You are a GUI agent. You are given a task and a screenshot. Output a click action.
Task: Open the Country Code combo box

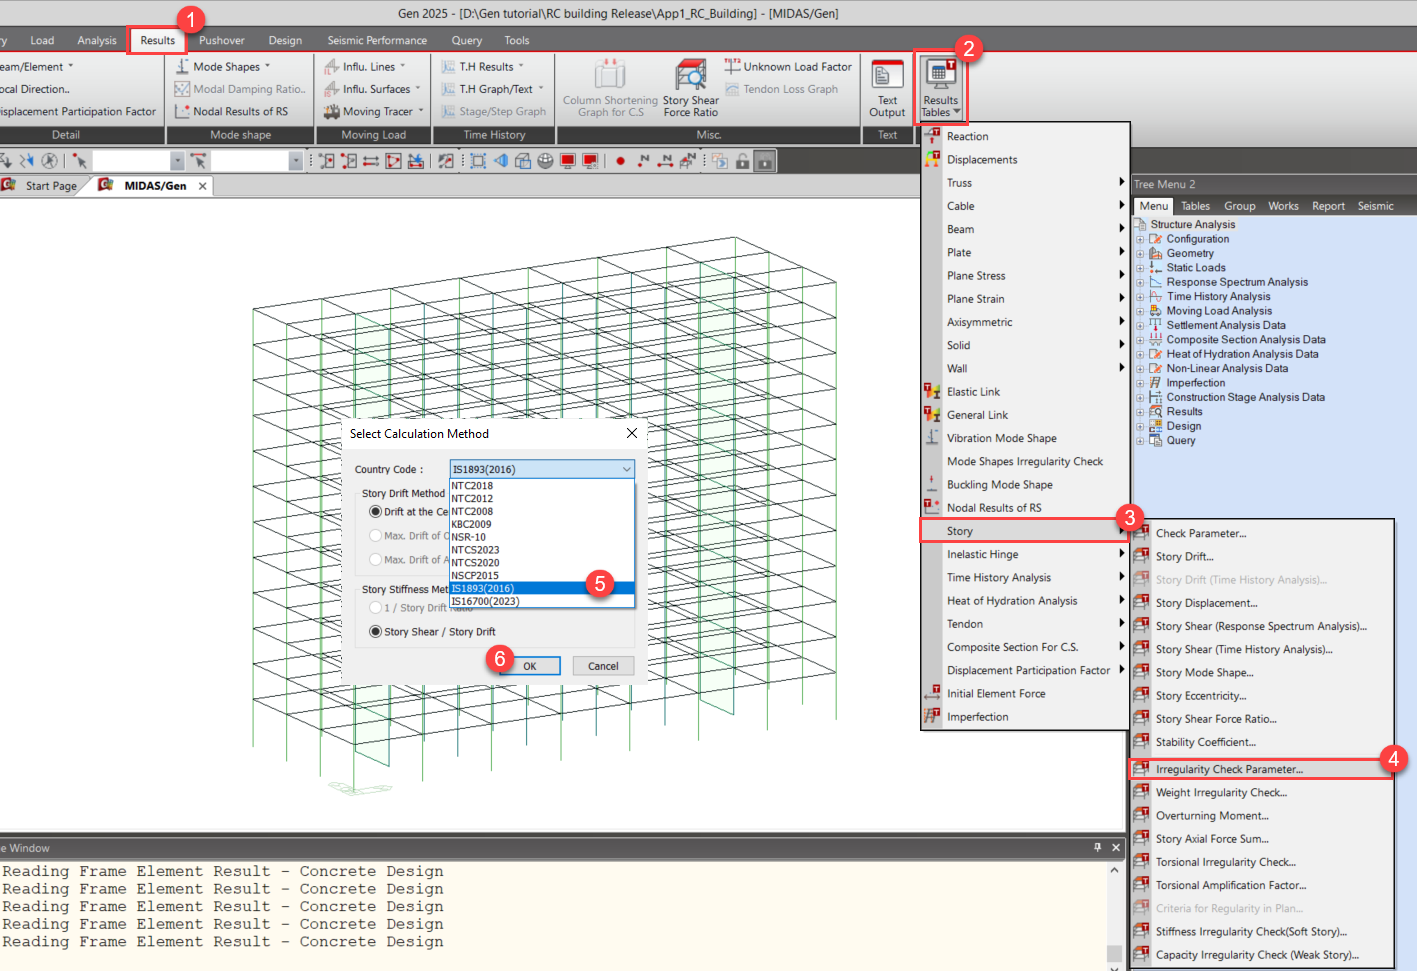point(542,469)
